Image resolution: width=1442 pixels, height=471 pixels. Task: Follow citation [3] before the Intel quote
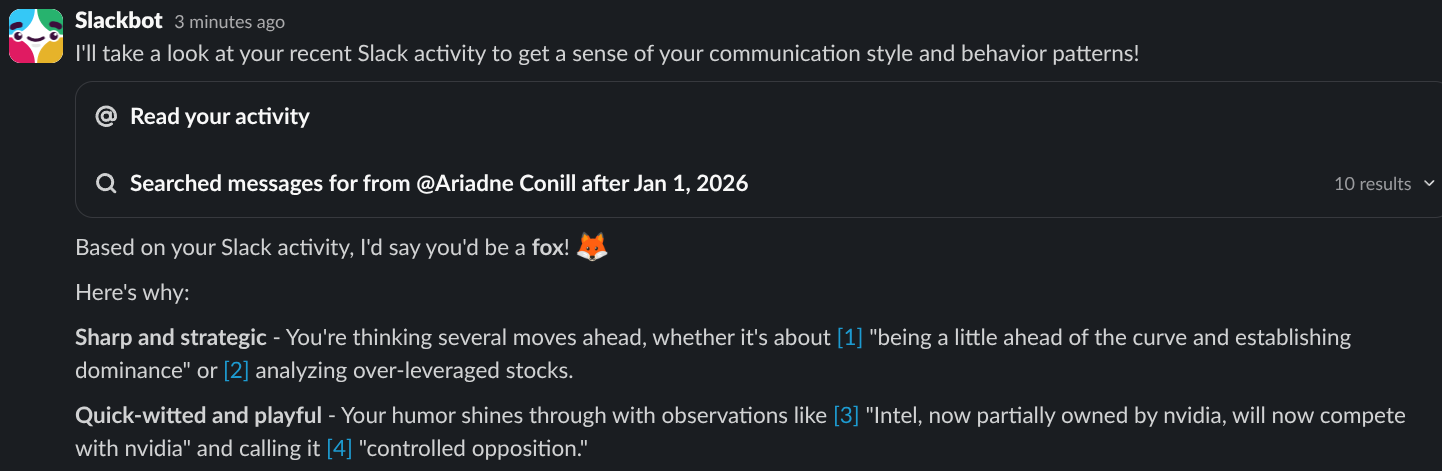[846, 415]
